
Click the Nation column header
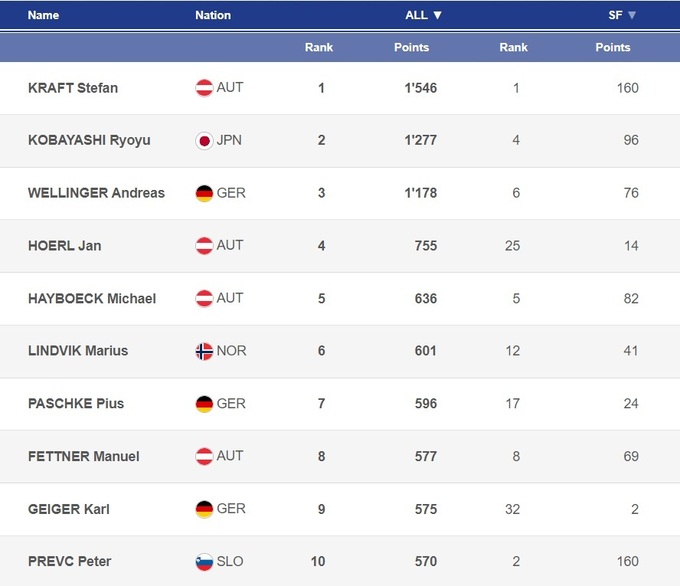pyautogui.click(x=213, y=15)
